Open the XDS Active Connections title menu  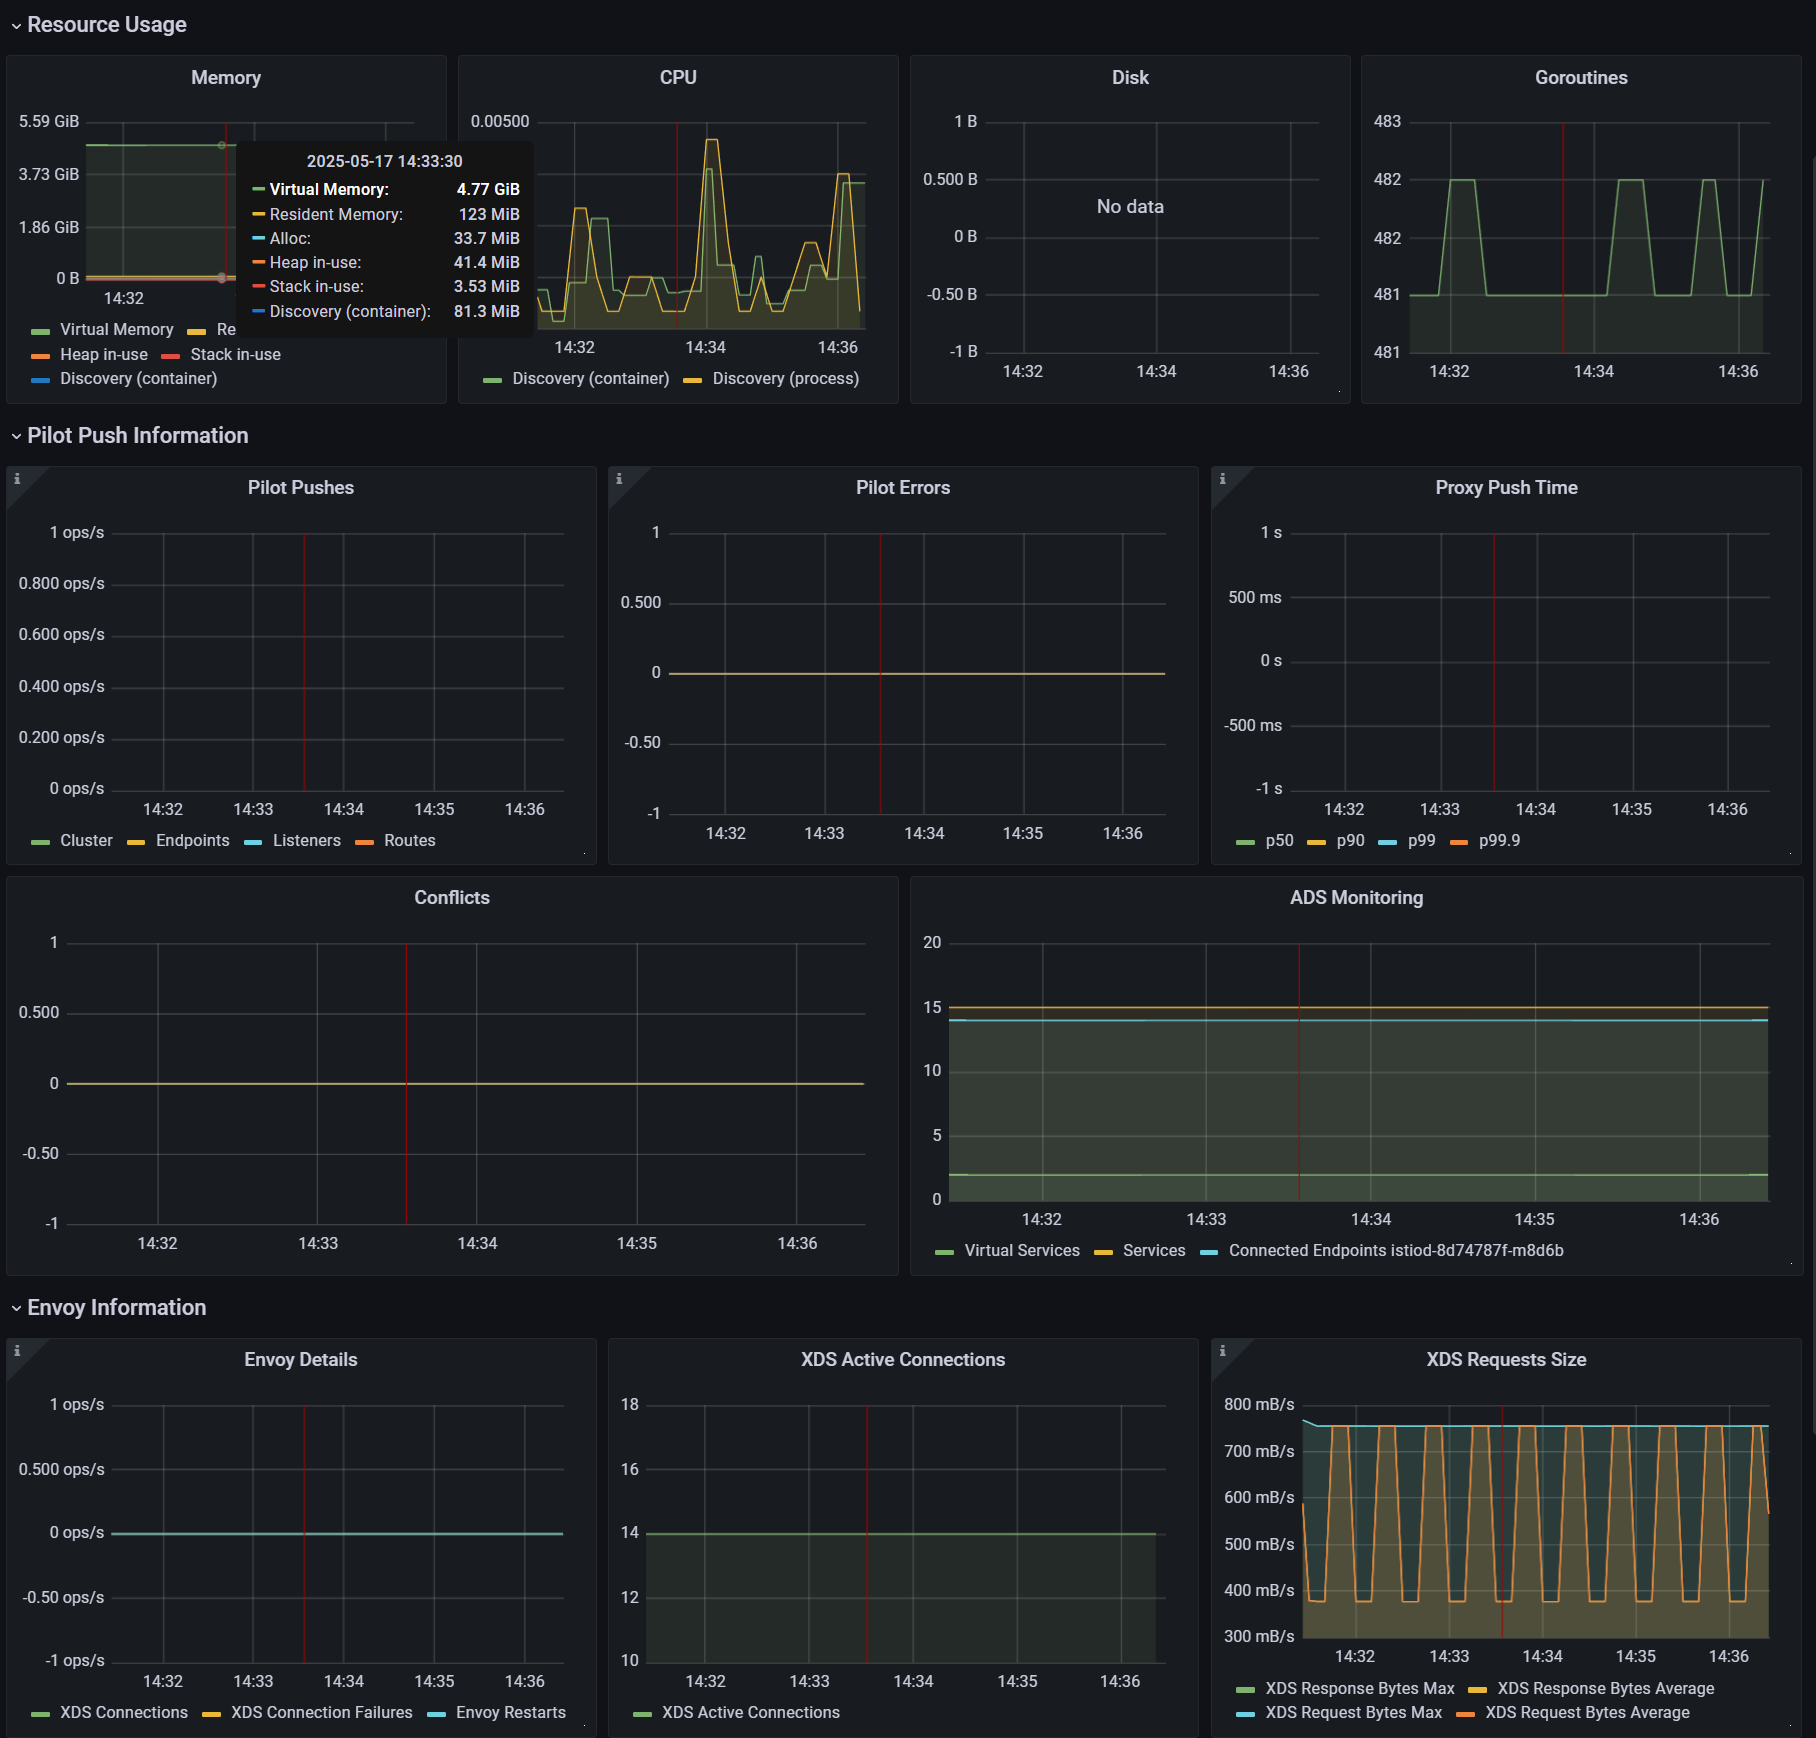click(x=903, y=1360)
